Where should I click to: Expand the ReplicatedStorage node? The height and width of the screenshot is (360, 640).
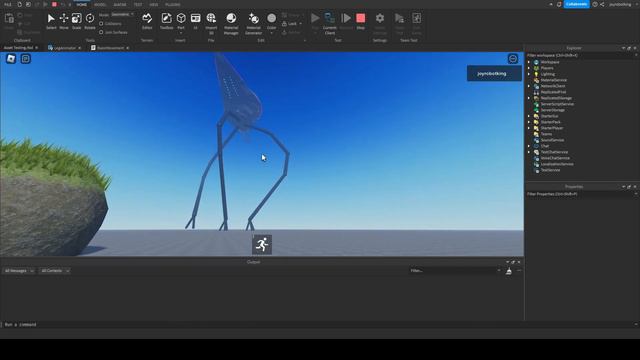[529, 98]
